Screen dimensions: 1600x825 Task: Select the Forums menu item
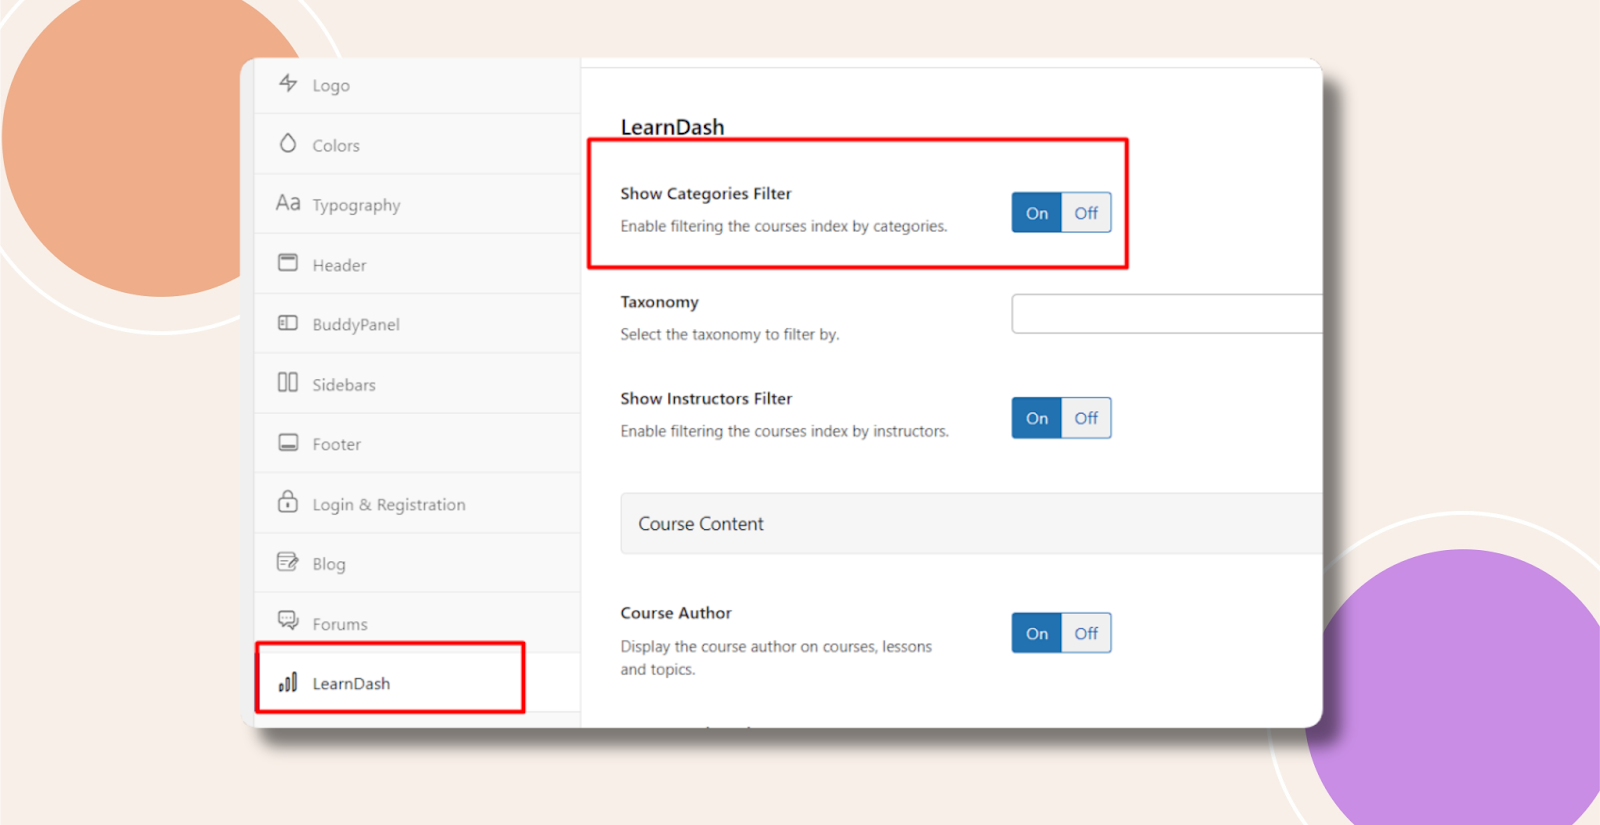tap(418, 623)
